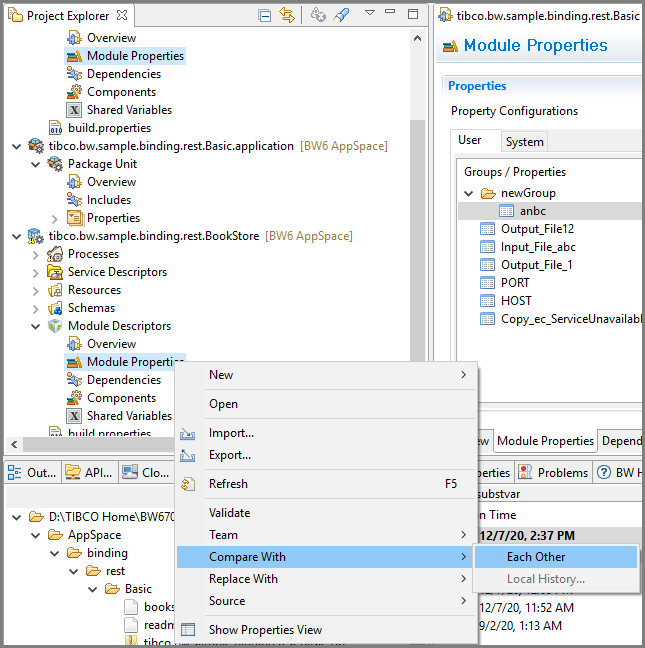The width and height of the screenshot is (645, 648).
Task: Close the Project Explorer tab
Action: (x=122, y=15)
